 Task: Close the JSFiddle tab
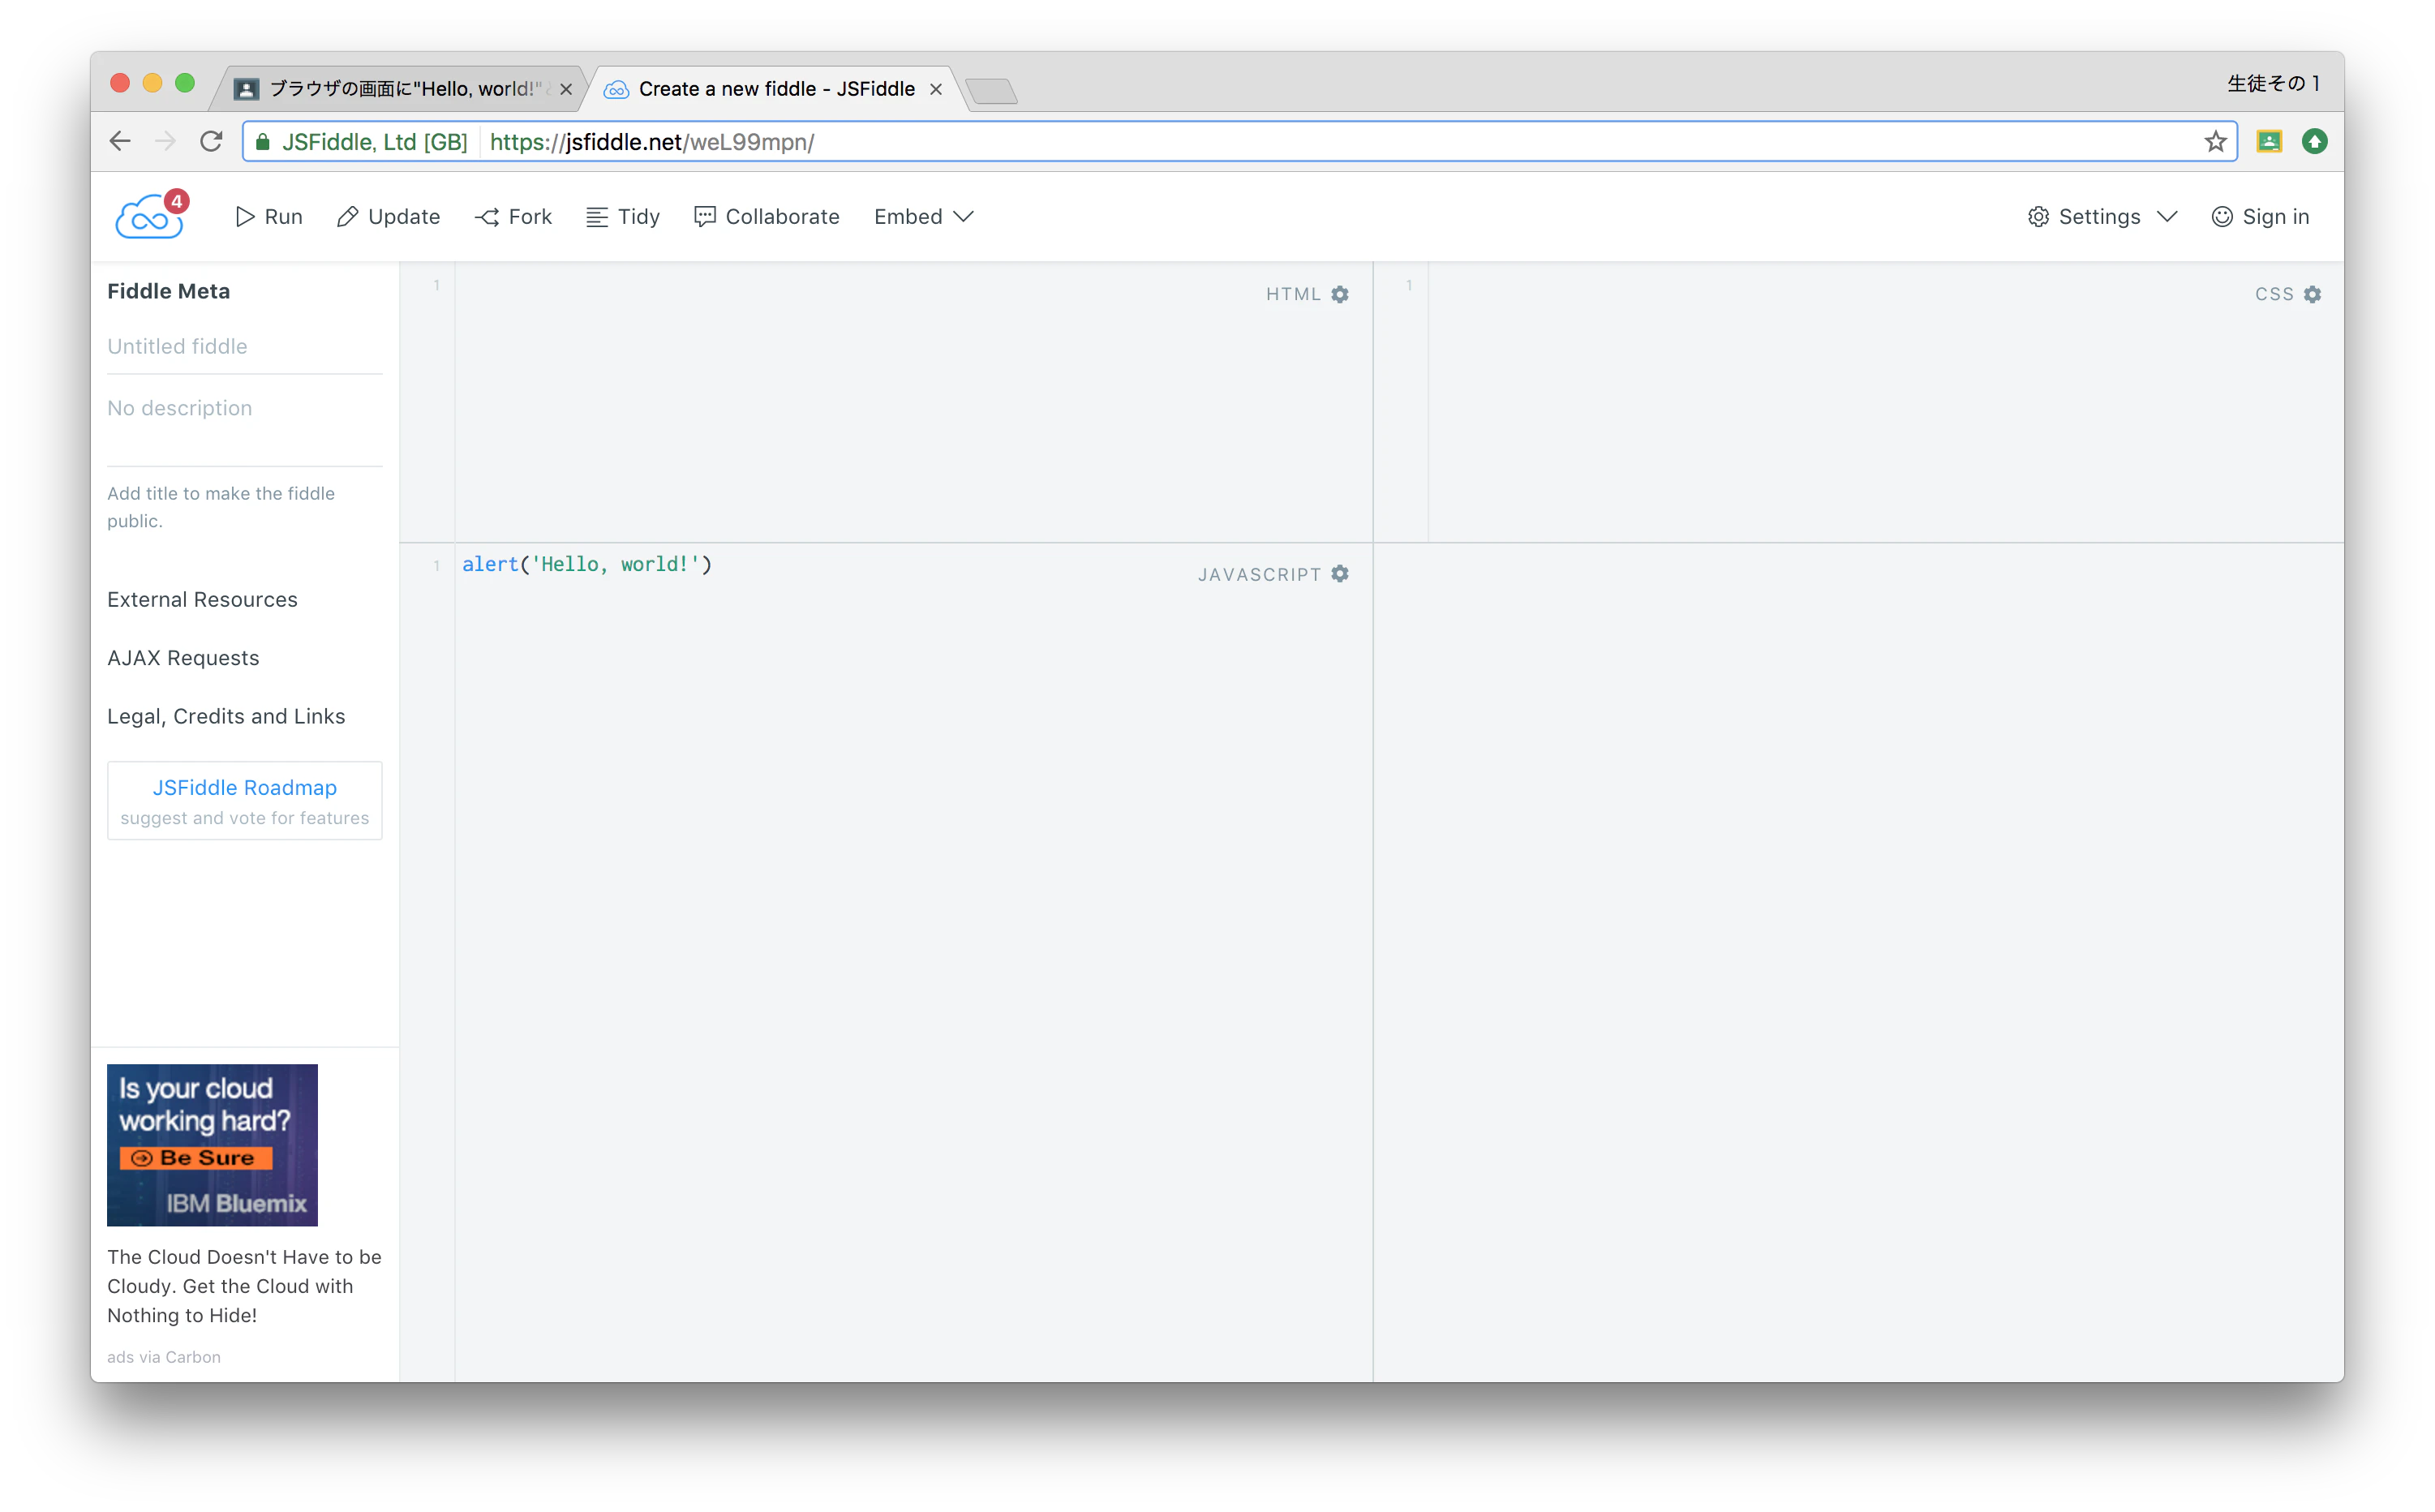coord(936,89)
